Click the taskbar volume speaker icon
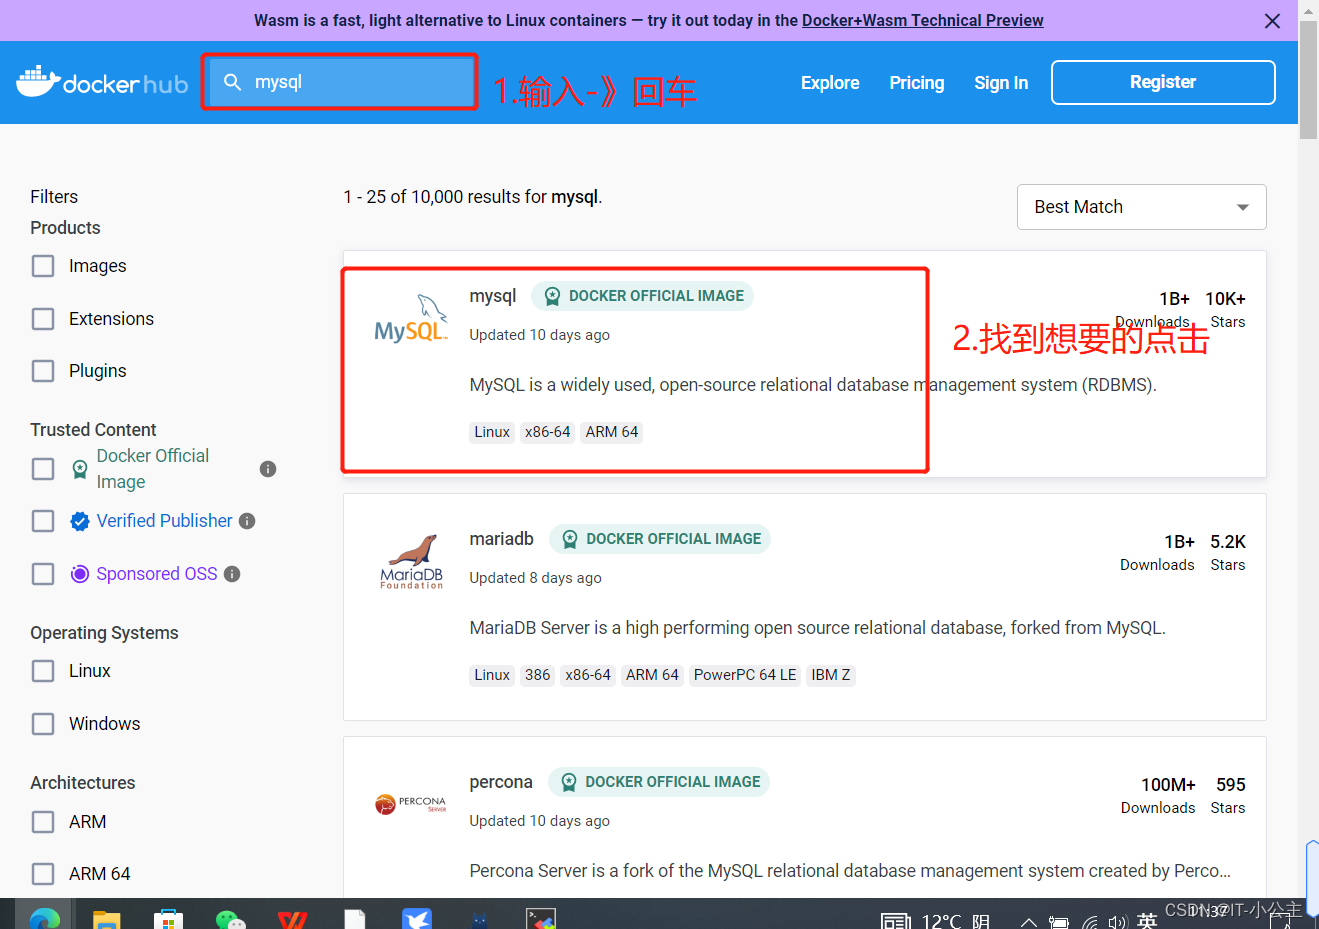 [1118, 921]
